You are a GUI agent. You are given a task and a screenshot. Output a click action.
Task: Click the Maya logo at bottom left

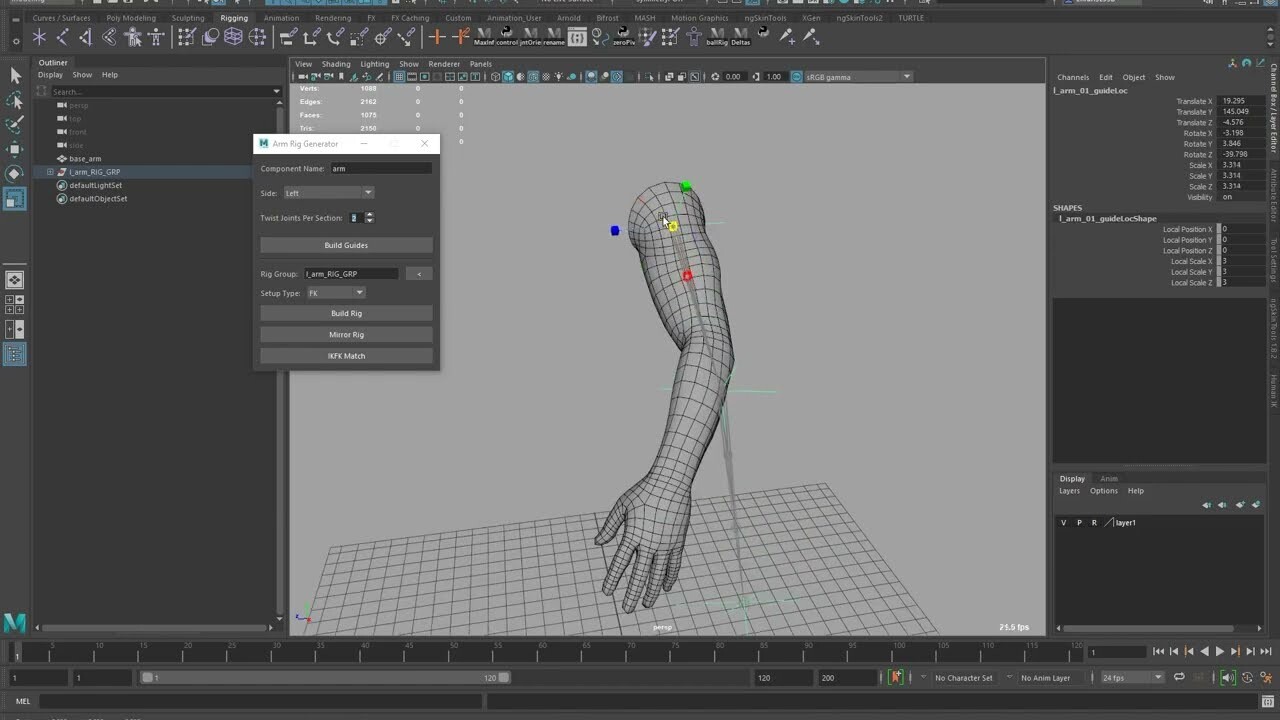(x=14, y=622)
